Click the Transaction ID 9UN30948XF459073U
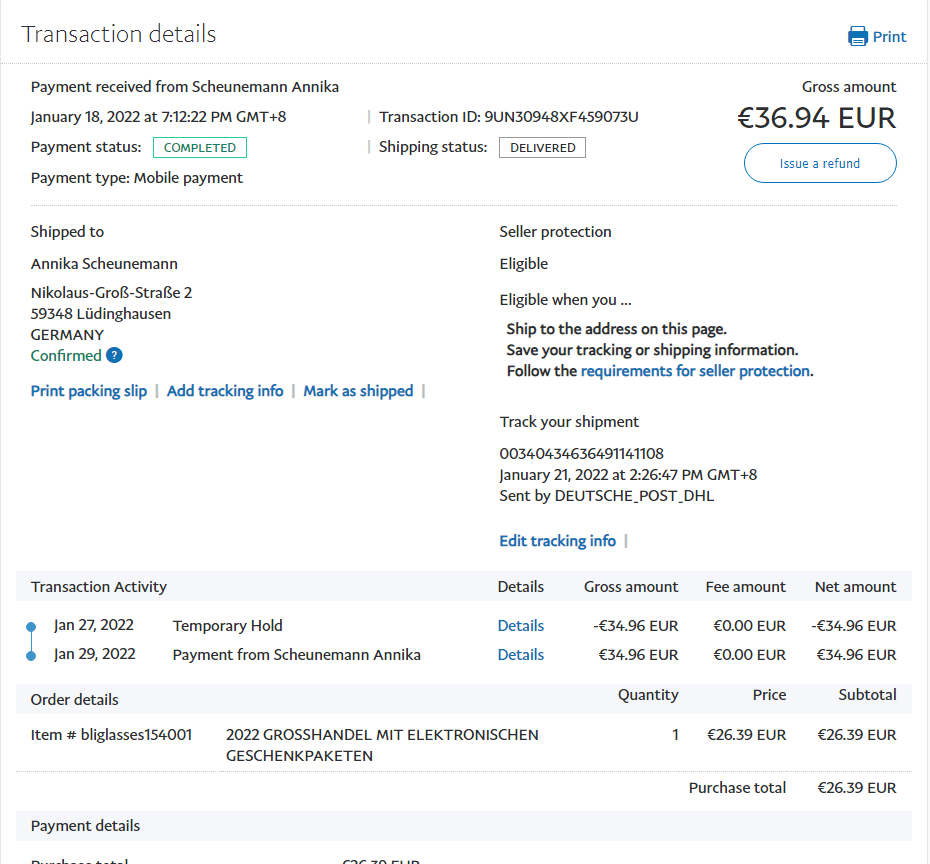The width and height of the screenshot is (930, 864). pos(561,117)
